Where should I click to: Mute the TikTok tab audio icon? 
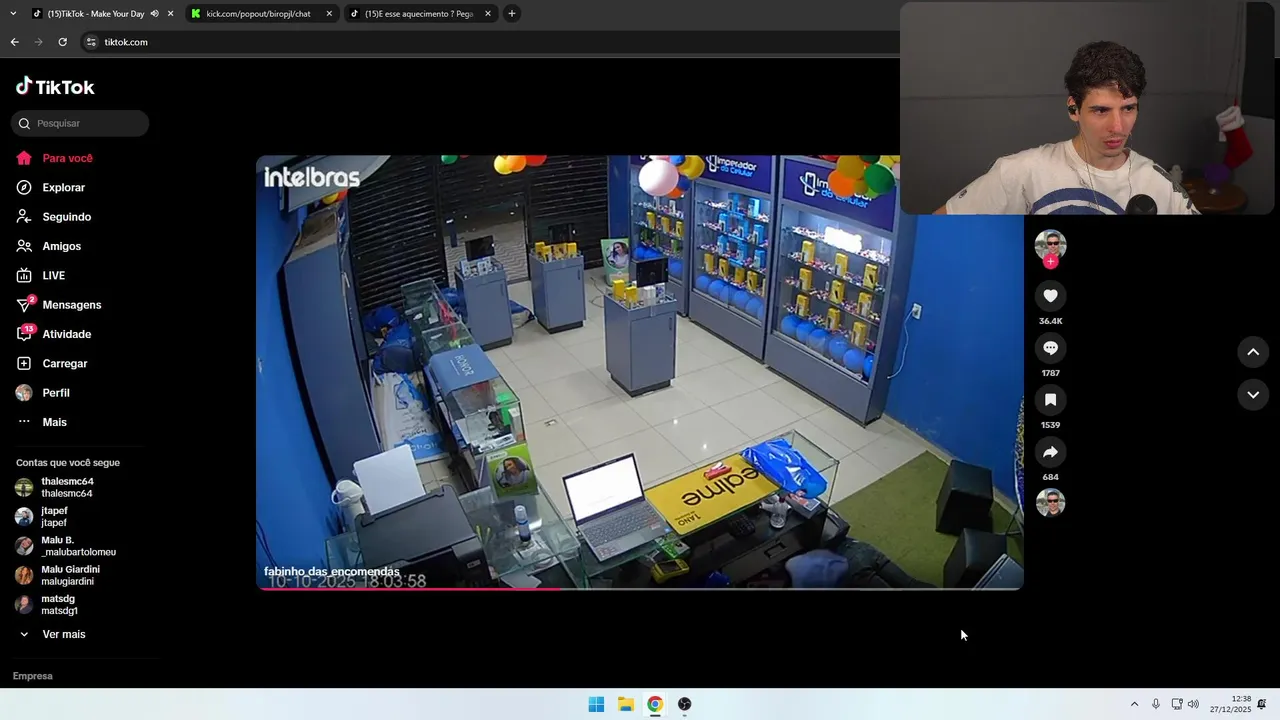154,14
